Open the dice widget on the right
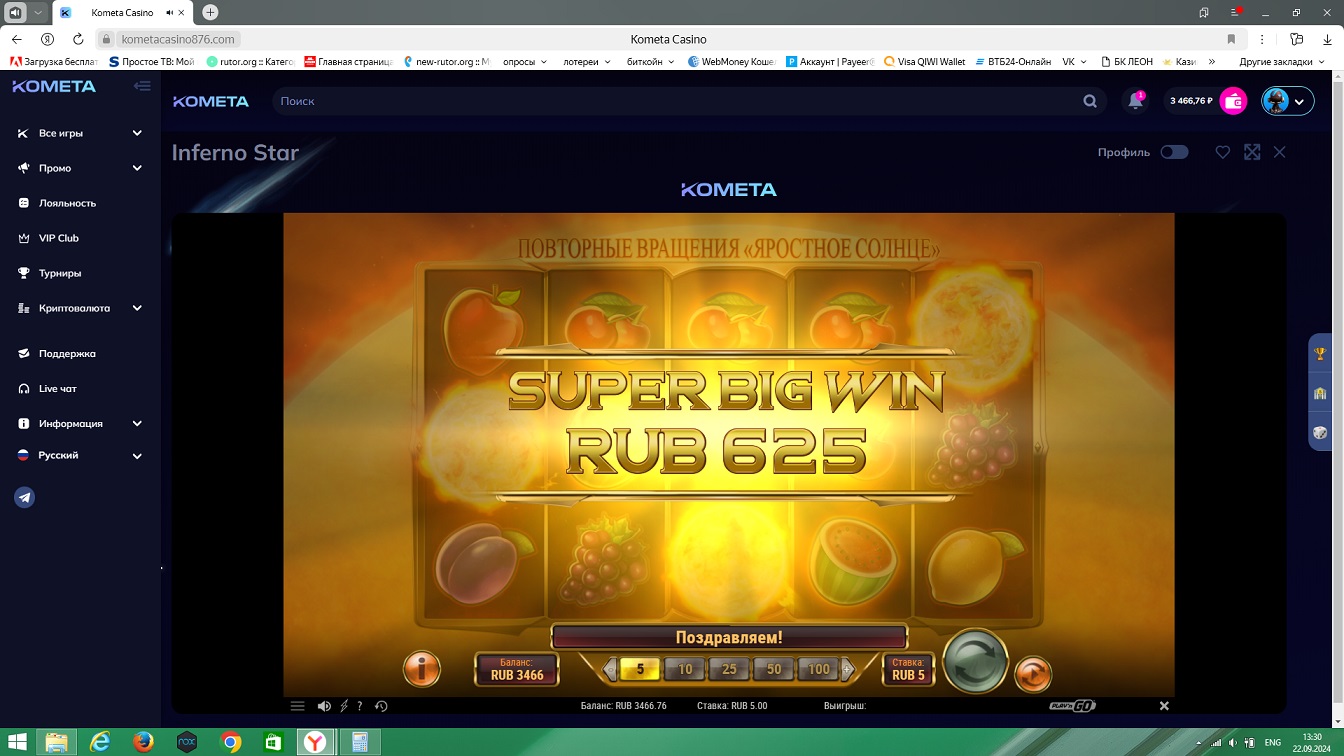The height and width of the screenshot is (756, 1344). tap(1320, 433)
